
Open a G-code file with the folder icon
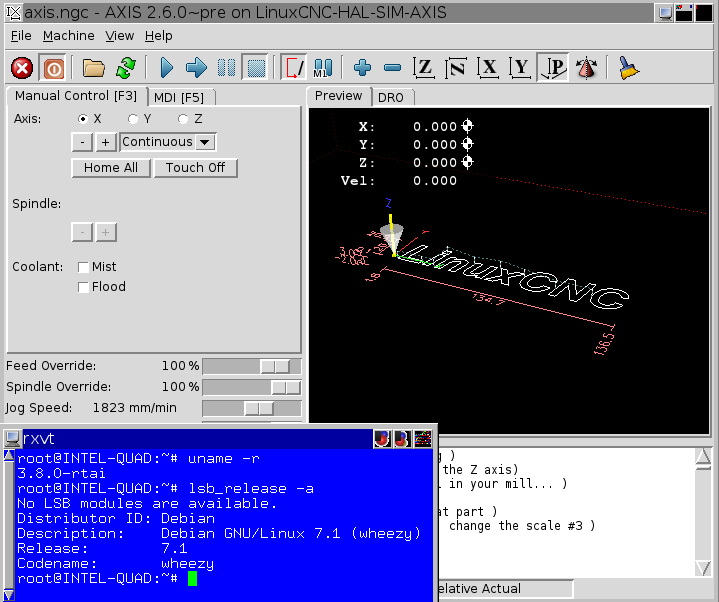(94, 68)
